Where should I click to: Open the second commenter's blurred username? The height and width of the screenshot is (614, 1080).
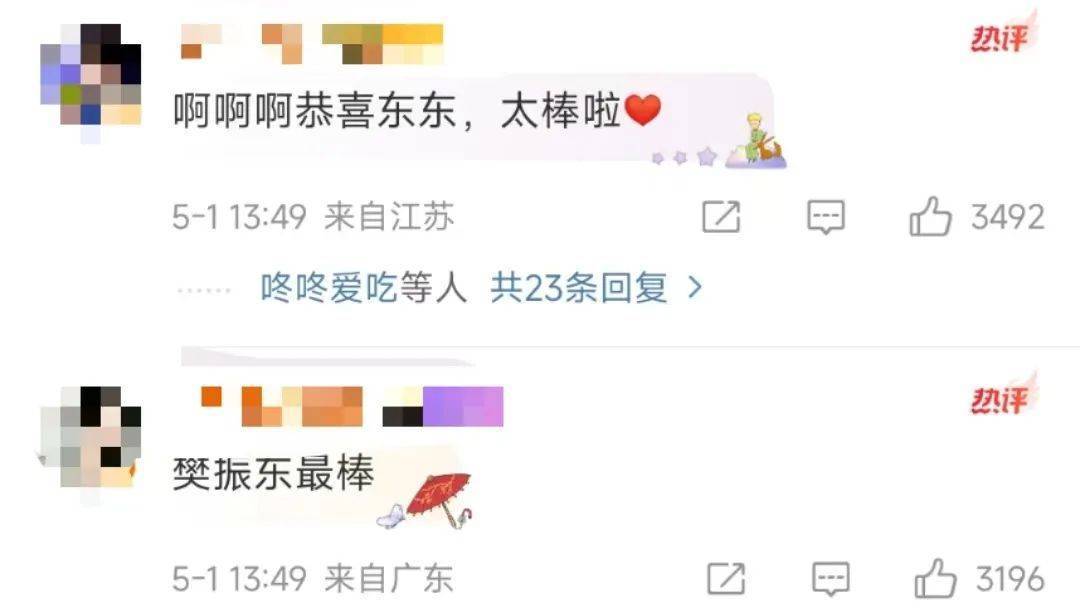(x=351, y=406)
